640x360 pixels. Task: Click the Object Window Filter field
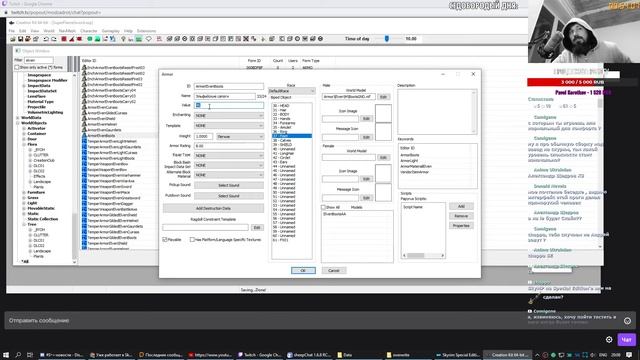click(x=39, y=60)
